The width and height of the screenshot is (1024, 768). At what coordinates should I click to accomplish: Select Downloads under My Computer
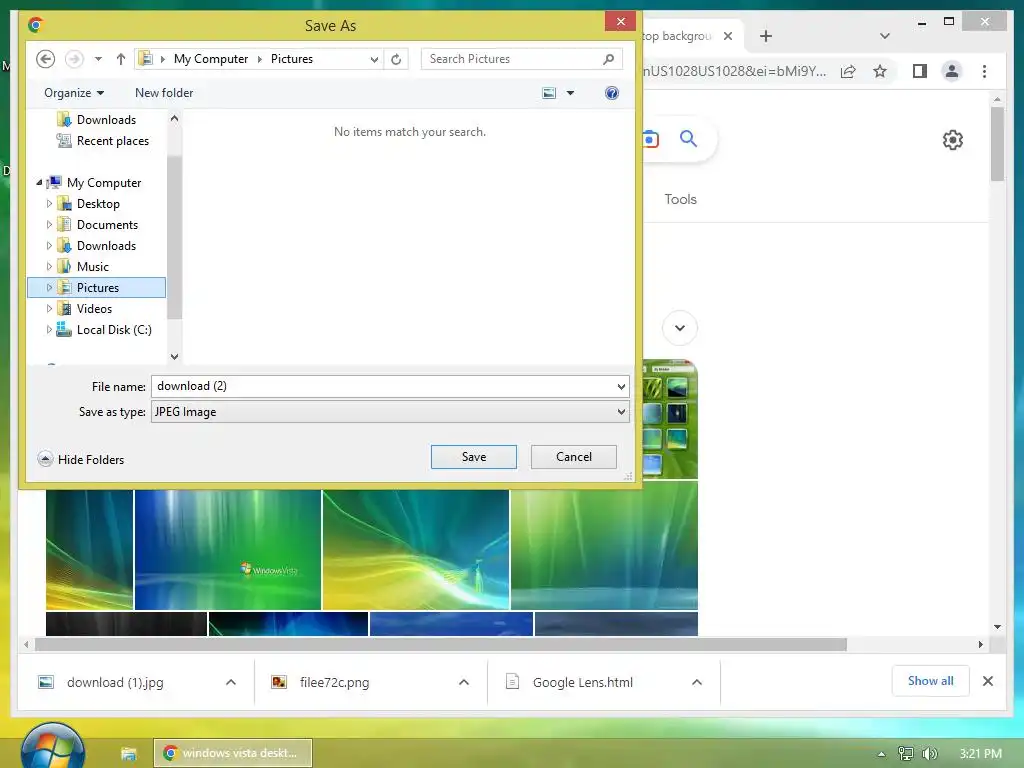[106, 246]
